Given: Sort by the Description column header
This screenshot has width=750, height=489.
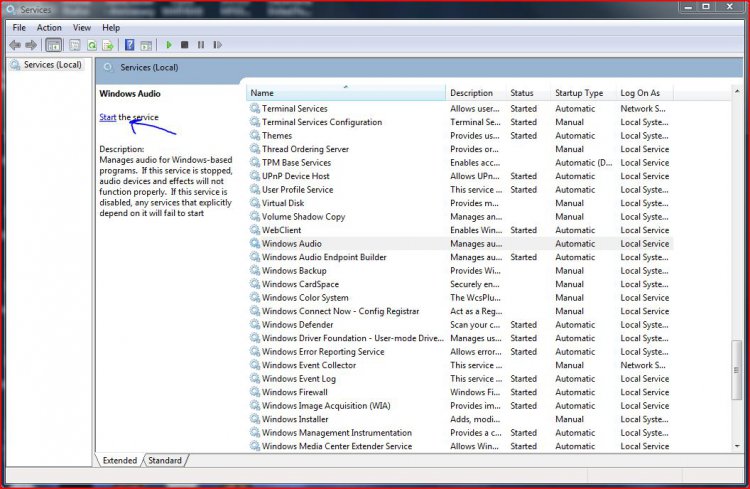Looking at the screenshot, I should click(475, 93).
